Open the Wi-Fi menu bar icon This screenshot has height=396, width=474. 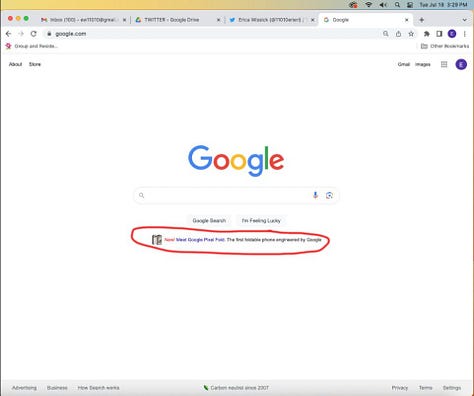point(368,5)
